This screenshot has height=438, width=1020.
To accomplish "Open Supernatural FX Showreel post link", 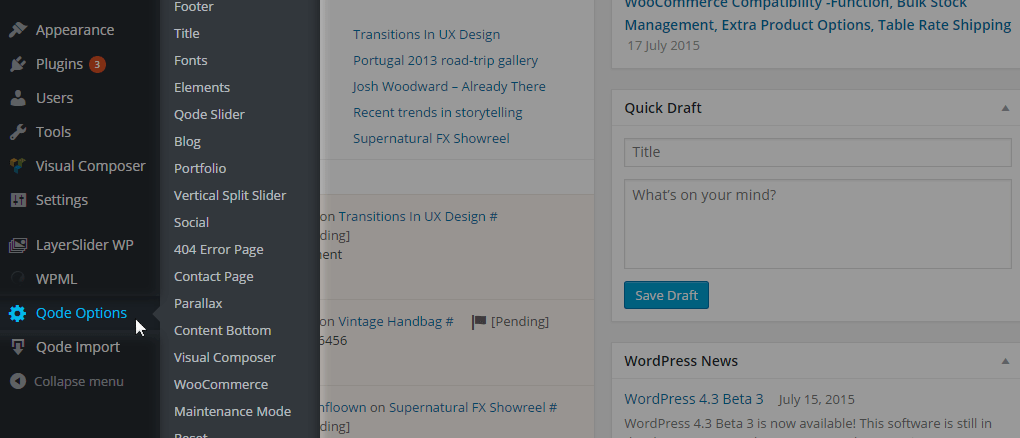I will tap(431, 139).
